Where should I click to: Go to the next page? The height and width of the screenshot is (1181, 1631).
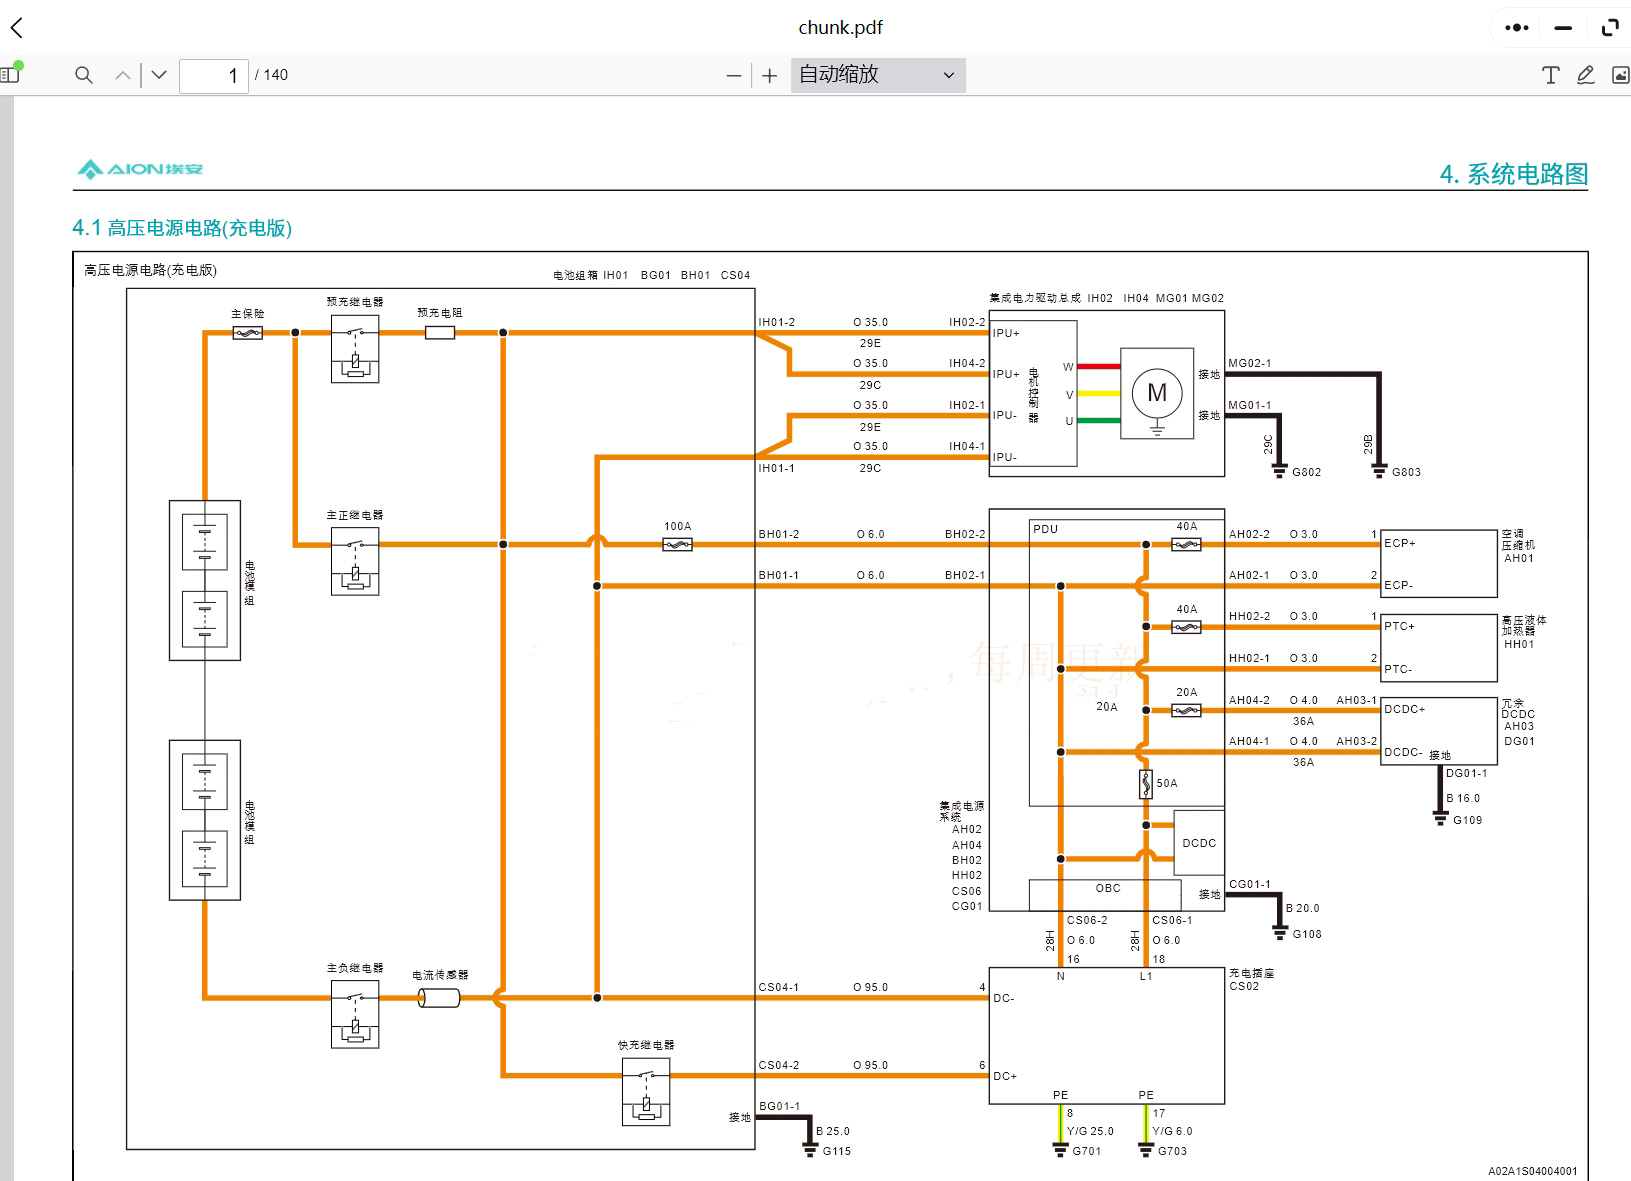click(159, 75)
